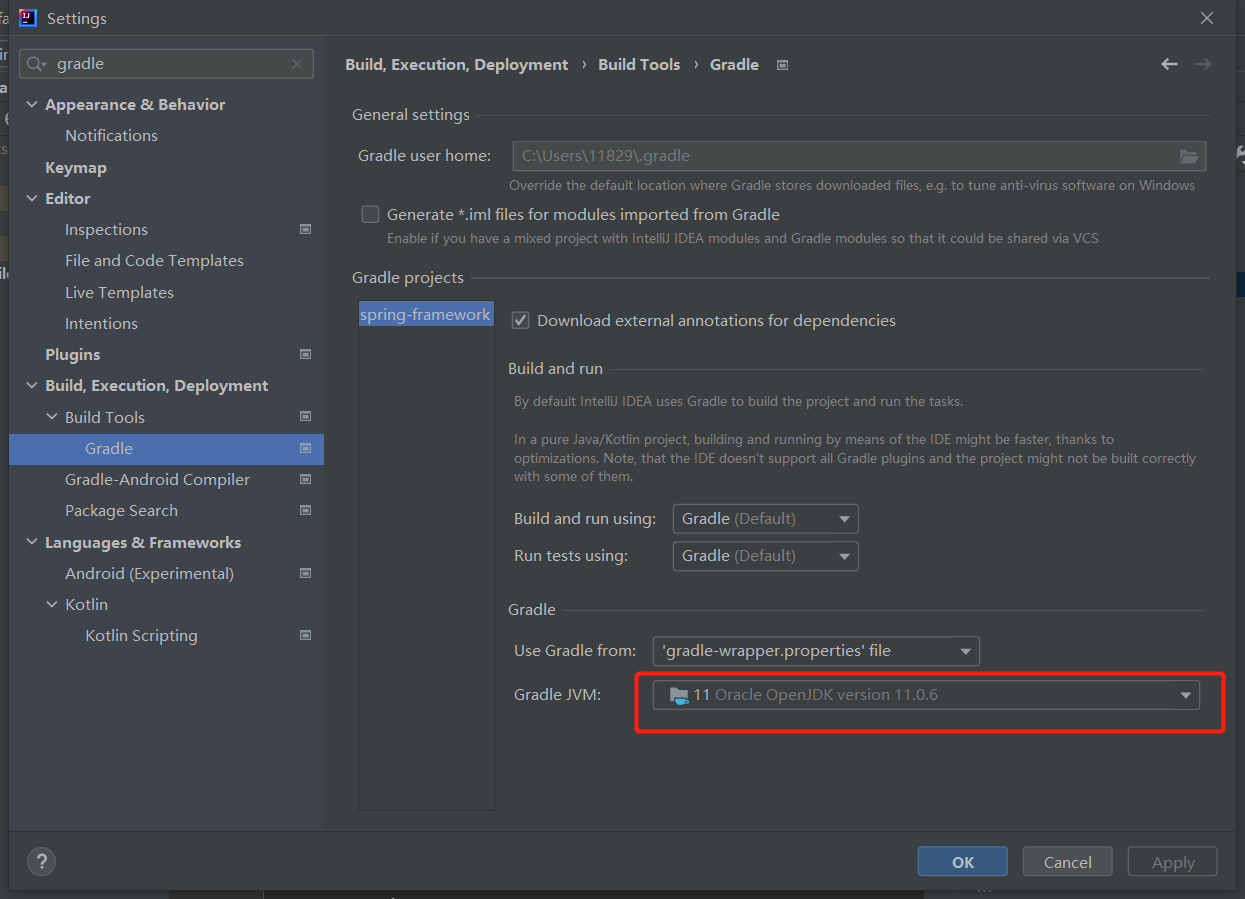Click the project-level icon beside Kotlin Scripting
Image resolution: width=1245 pixels, height=899 pixels.
(305, 635)
